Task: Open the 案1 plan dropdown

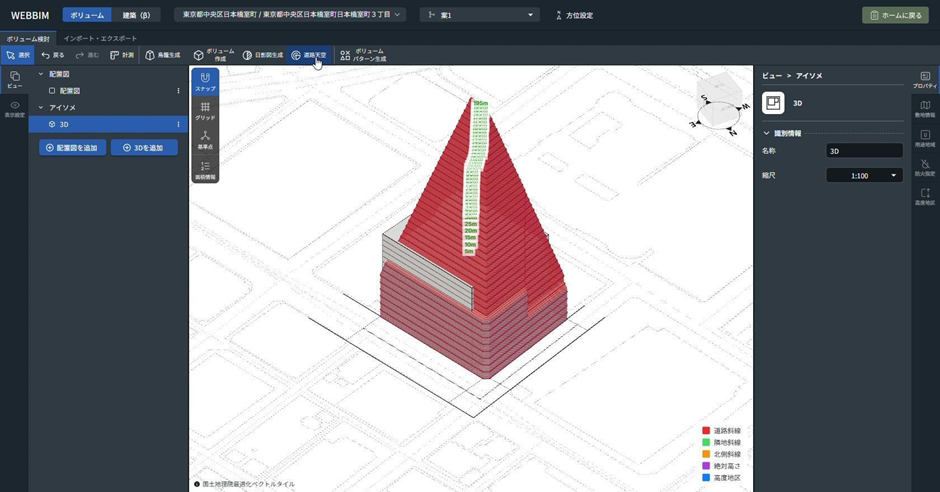Action: pos(480,15)
